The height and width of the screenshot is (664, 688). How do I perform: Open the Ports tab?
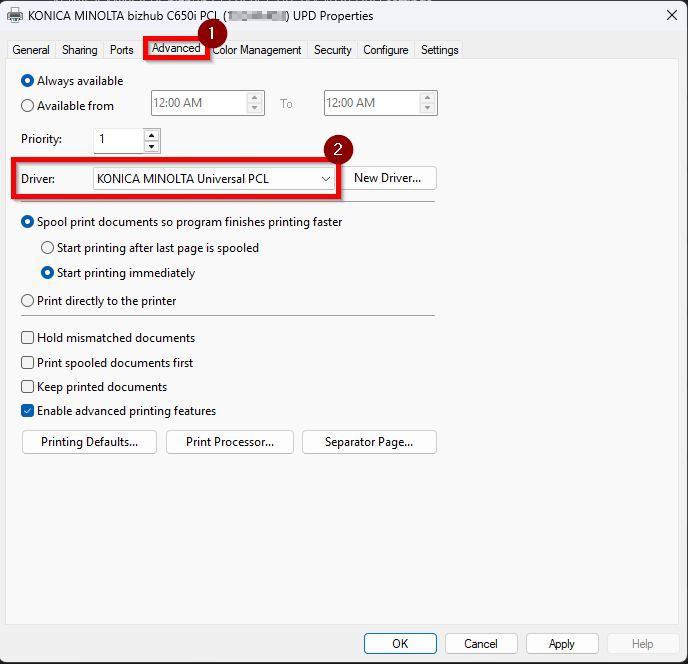point(121,50)
